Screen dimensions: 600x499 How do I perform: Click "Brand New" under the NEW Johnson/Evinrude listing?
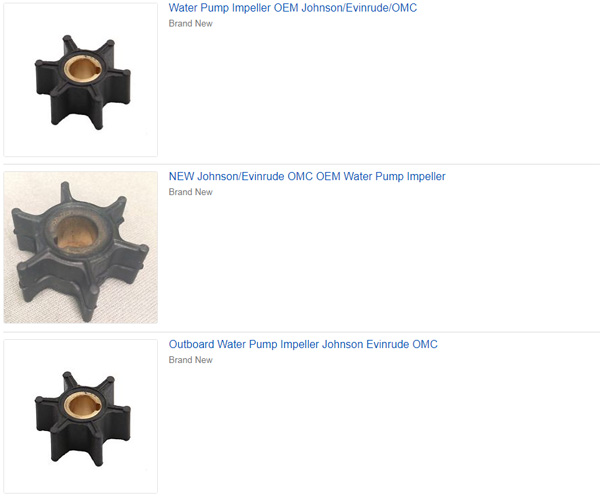pos(191,192)
